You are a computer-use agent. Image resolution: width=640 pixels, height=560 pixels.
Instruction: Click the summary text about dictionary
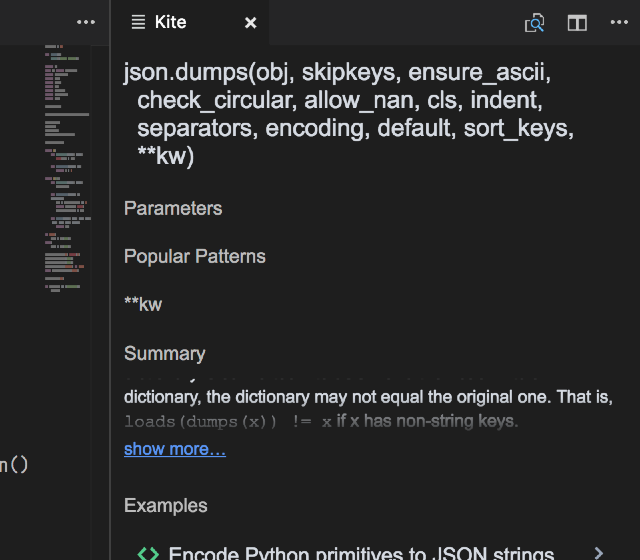[368, 396]
